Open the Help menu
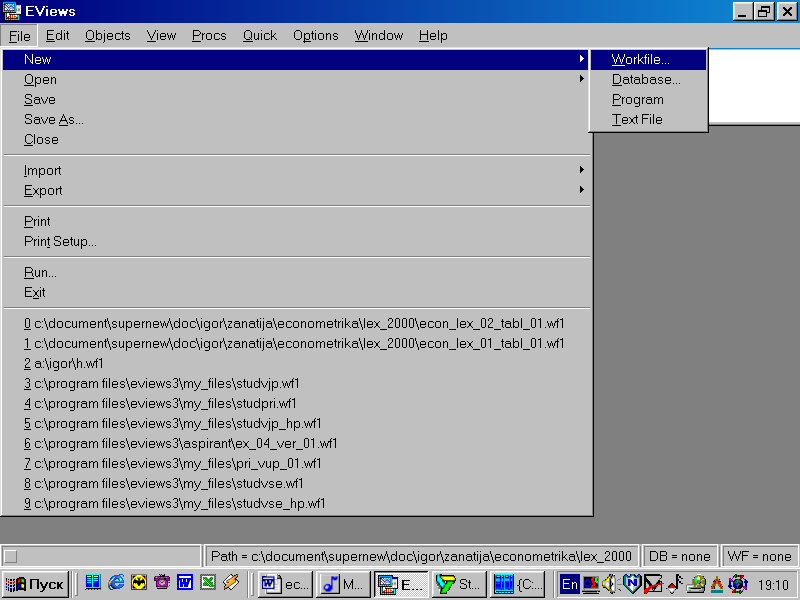Viewport: 800px width, 600px height. point(433,36)
